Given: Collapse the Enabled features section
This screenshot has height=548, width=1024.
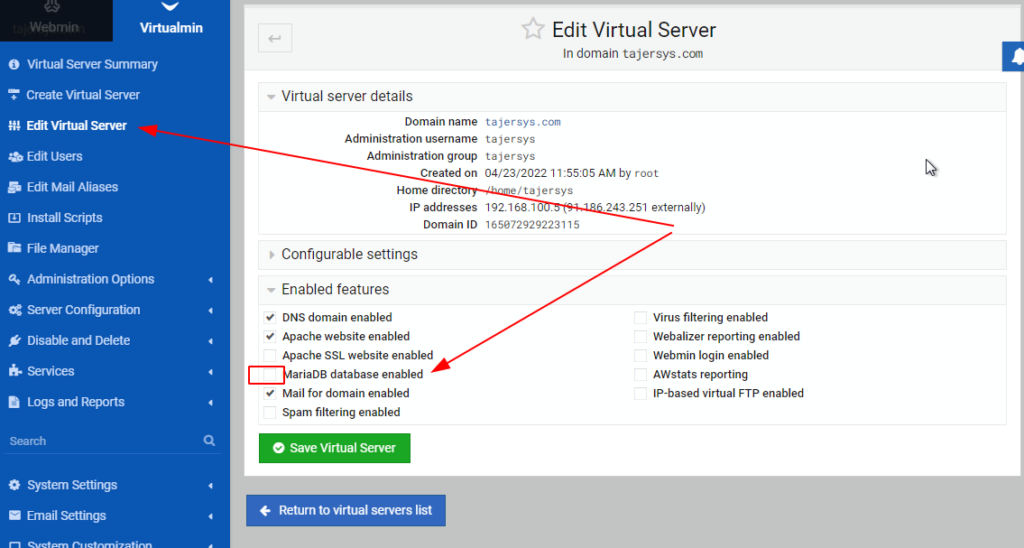Looking at the screenshot, I should [x=632, y=290].
